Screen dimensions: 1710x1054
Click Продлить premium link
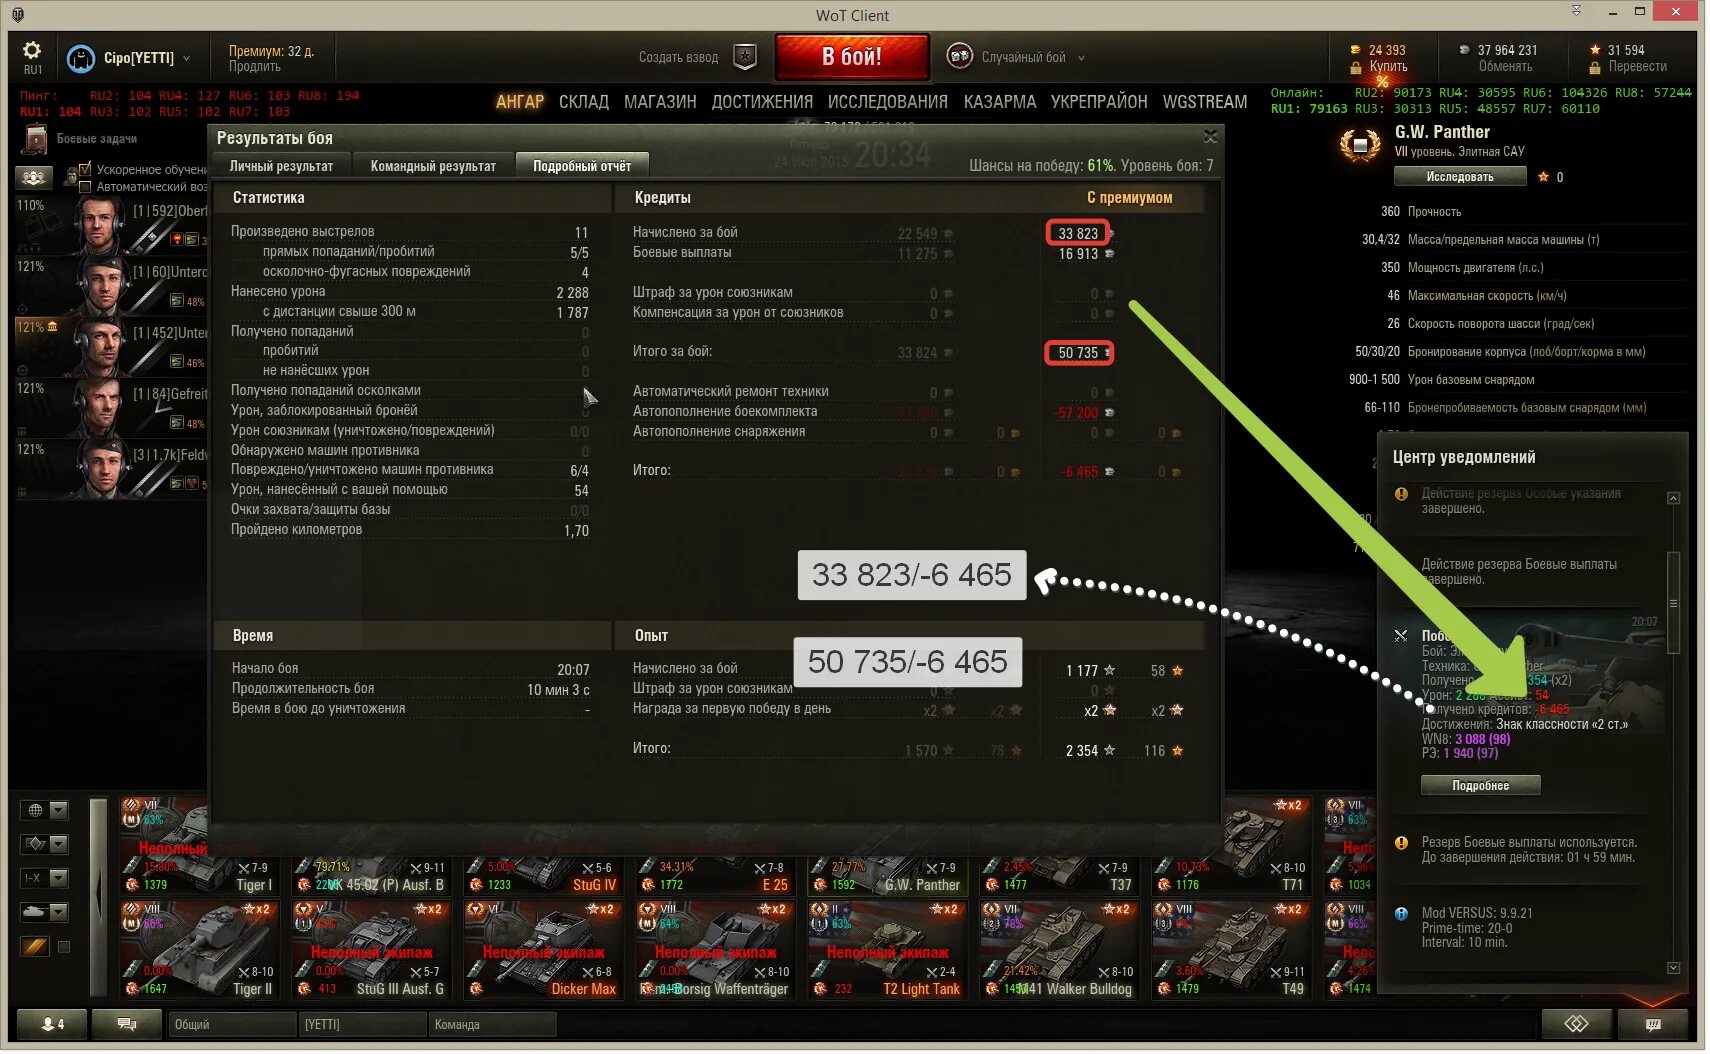254,67
